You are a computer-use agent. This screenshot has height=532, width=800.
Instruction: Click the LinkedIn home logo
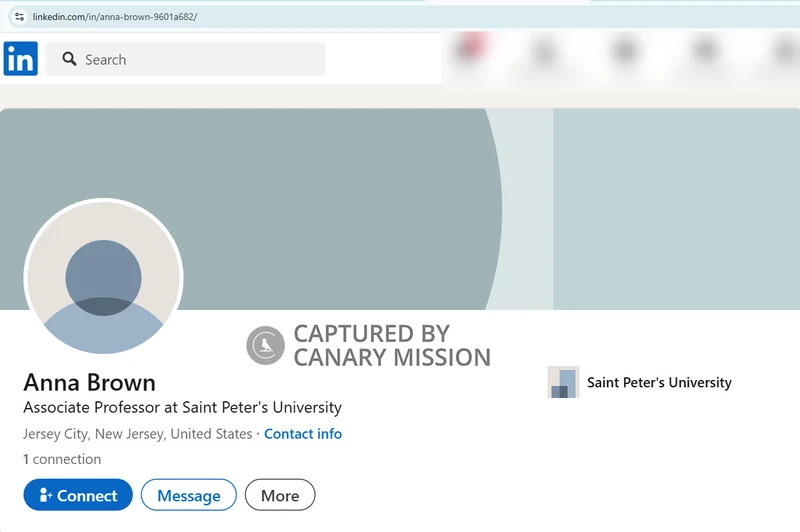21,59
